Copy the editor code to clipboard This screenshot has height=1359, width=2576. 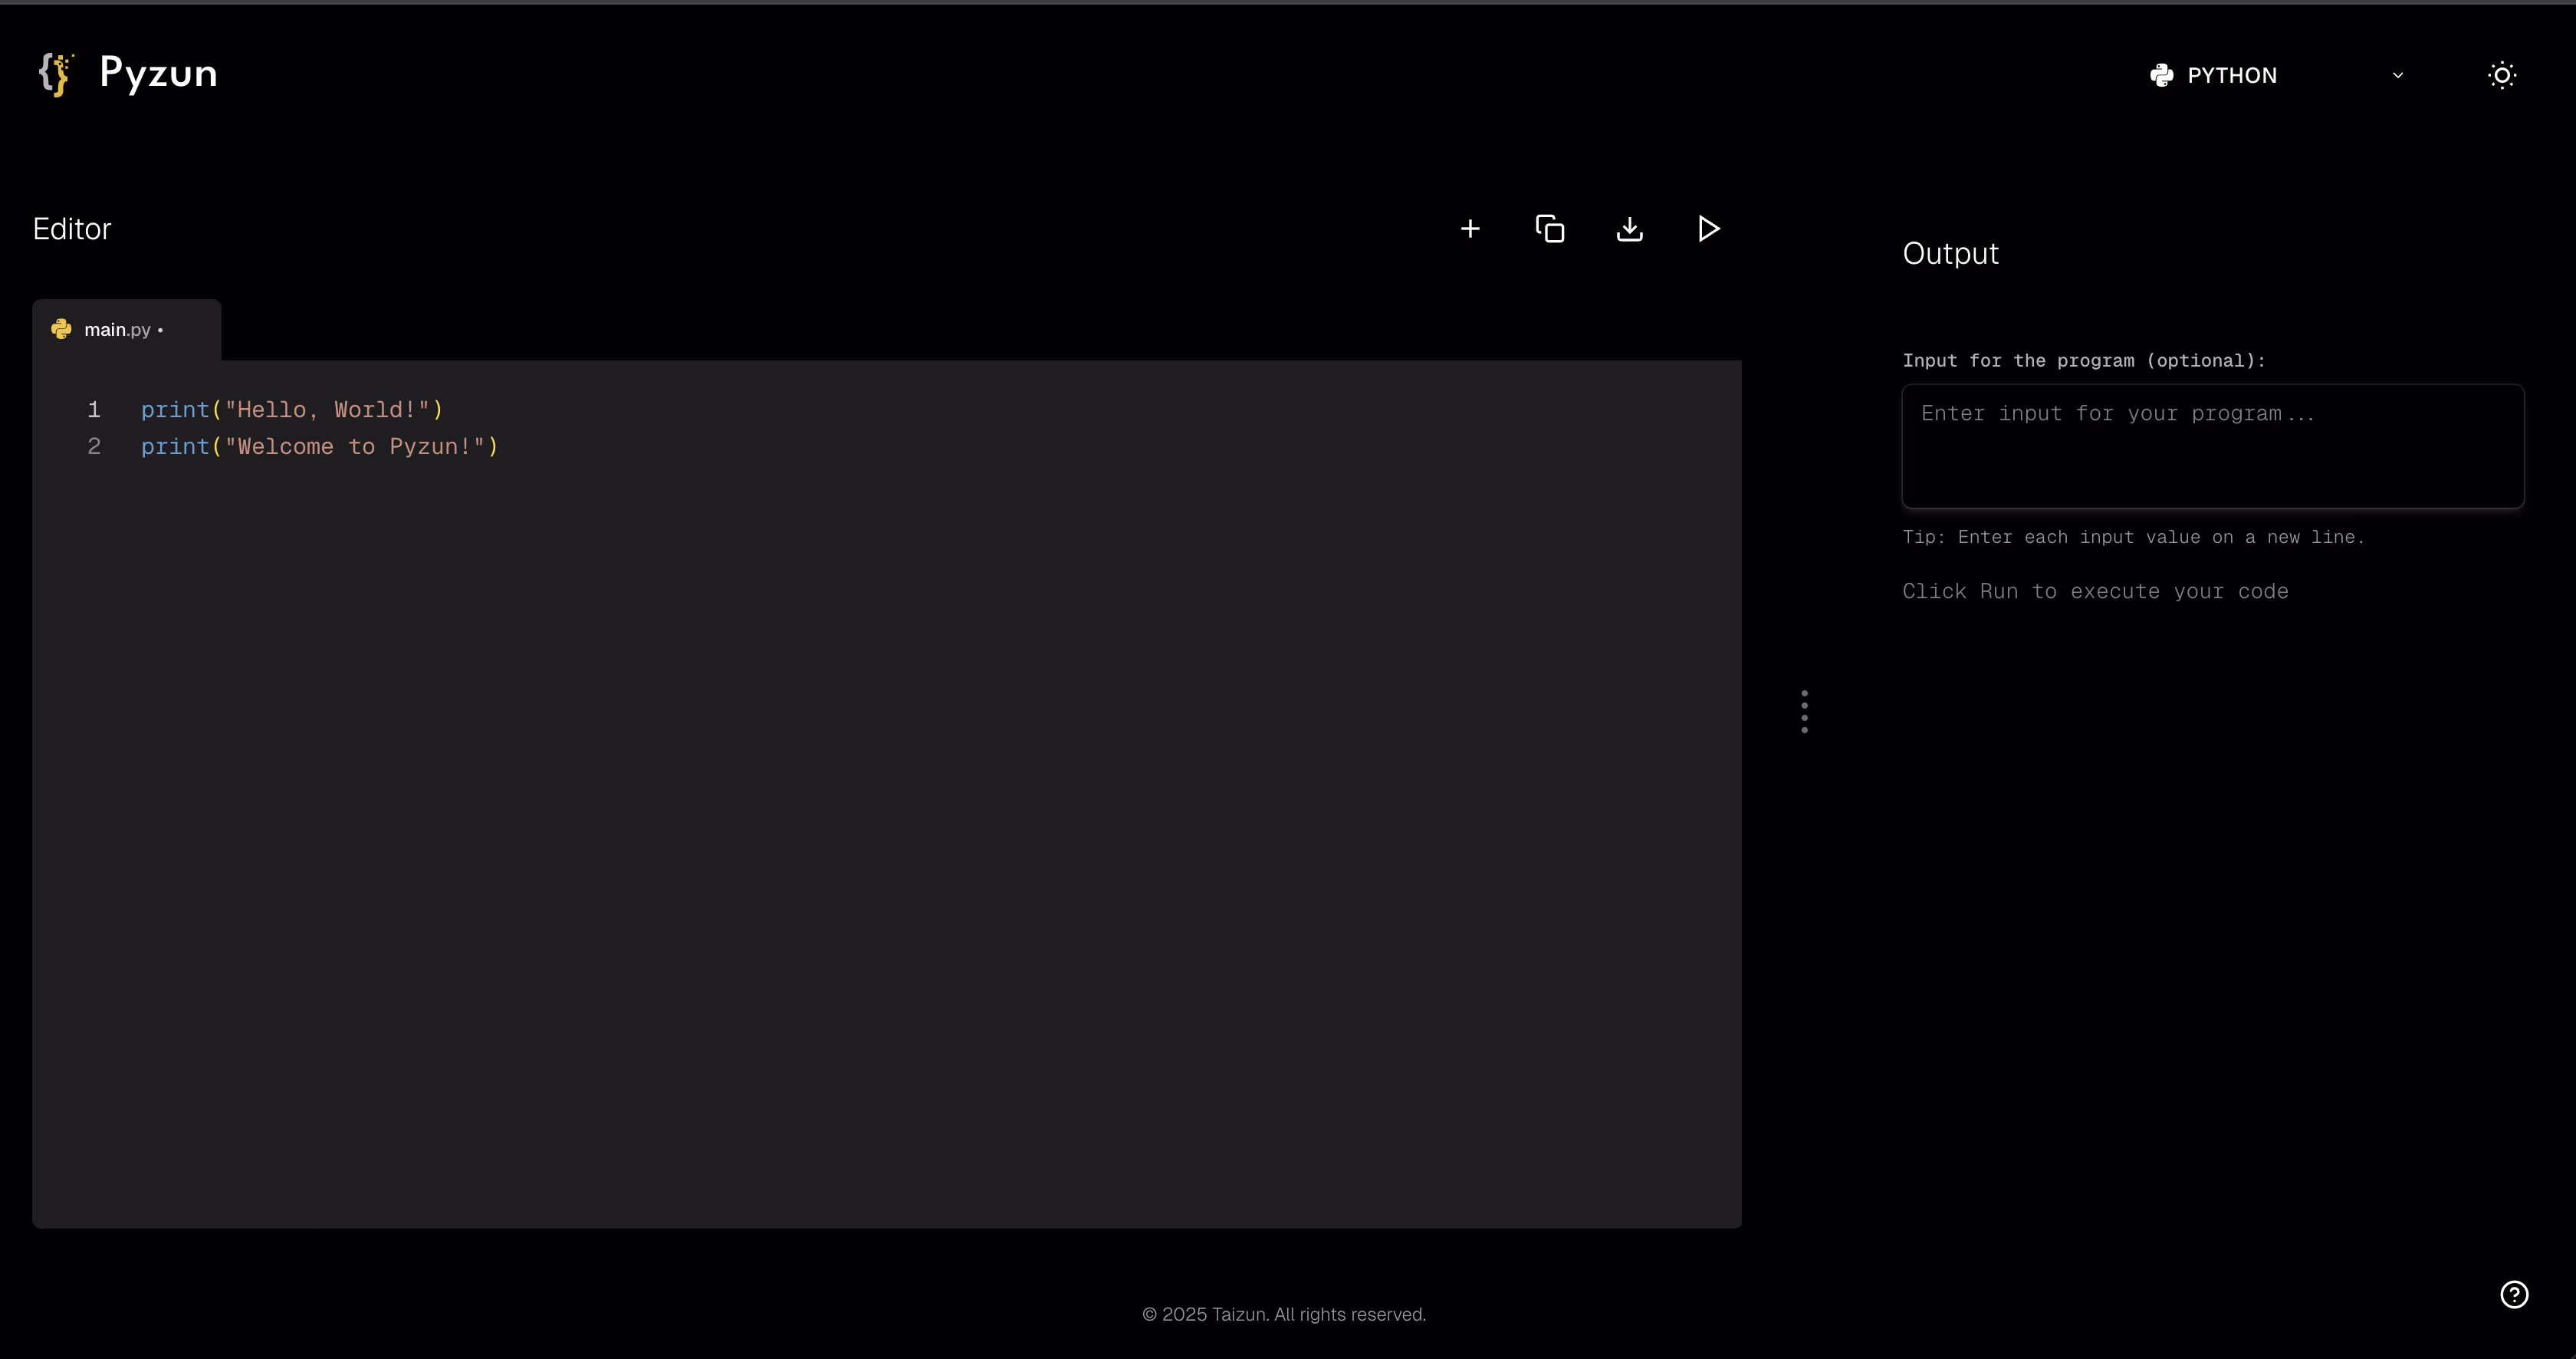(1549, 229)
